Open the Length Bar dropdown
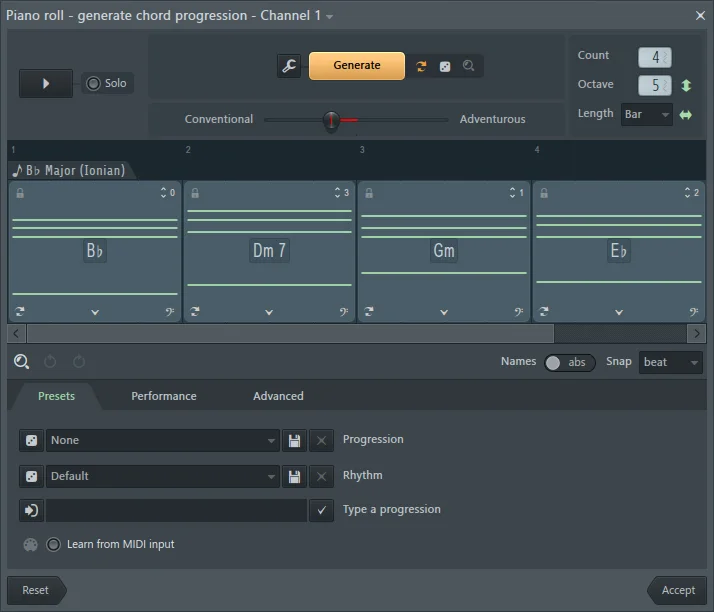Image resolution: width=714 pixels, height=612 pixels. (x=647, y=114)
